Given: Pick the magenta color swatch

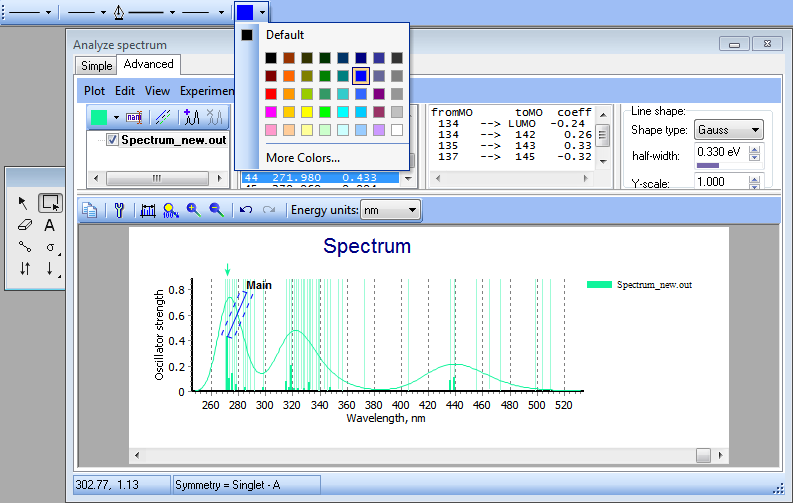Looking at the screenshot, I should click(x=271, y=112).
